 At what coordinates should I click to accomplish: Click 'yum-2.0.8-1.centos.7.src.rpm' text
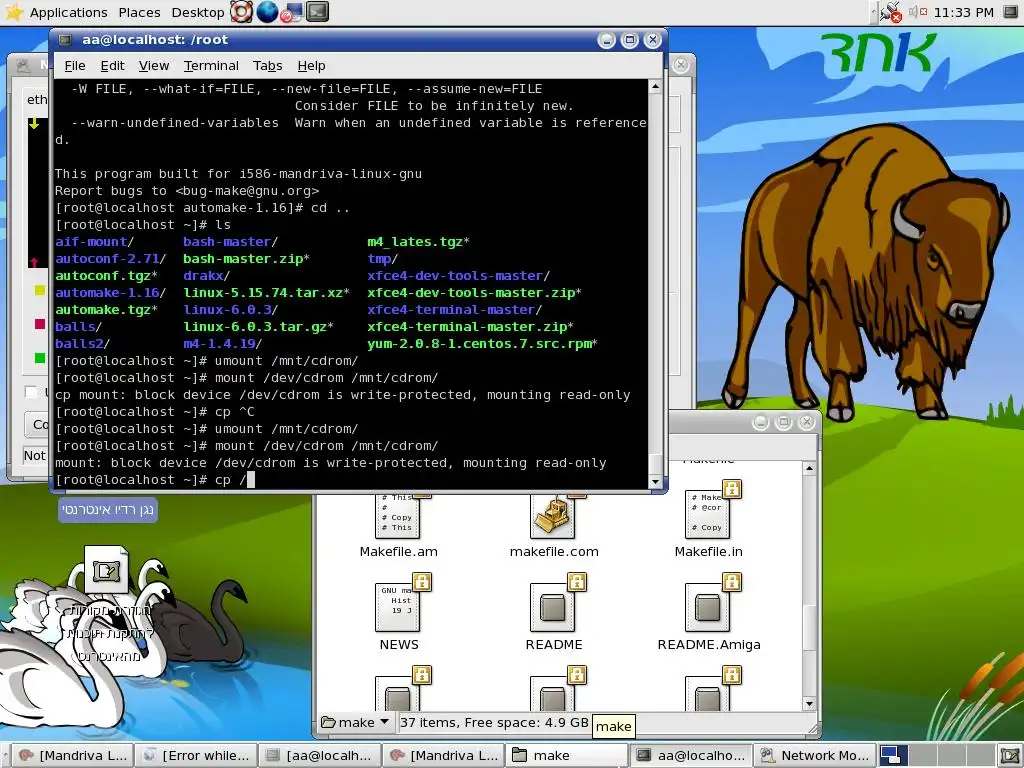click(479, 344)
